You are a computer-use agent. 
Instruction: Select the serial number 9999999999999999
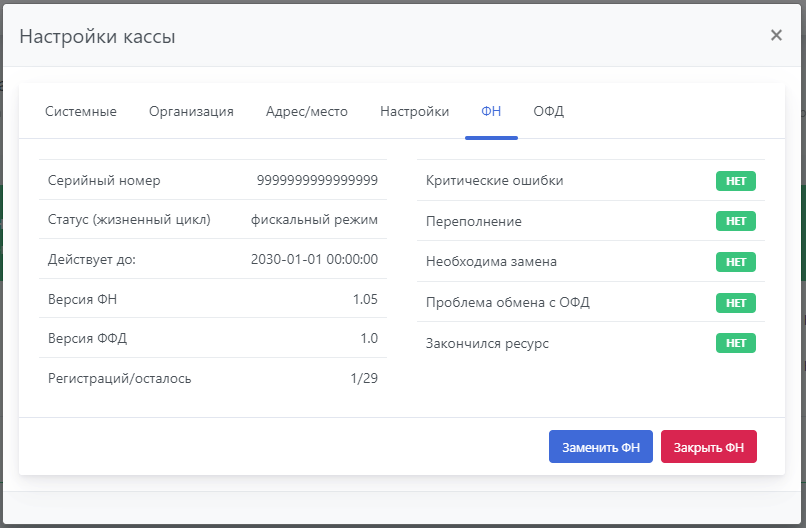point(317,180)
